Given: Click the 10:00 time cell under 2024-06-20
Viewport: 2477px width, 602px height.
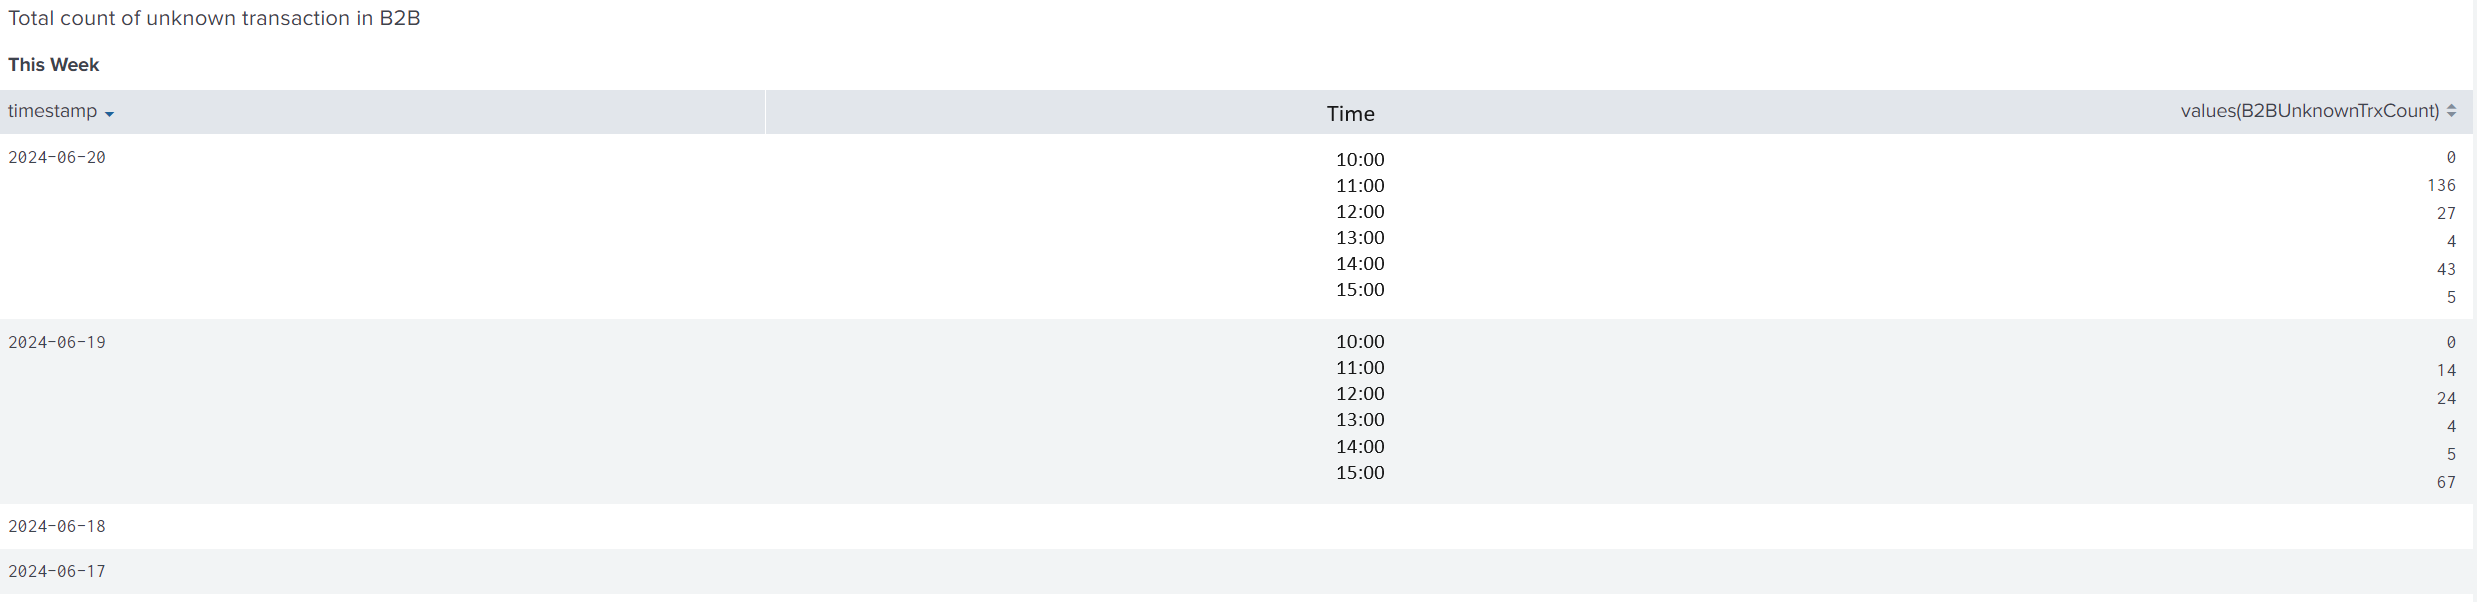Looking at the screenshot, I should tap(1359, 159).
